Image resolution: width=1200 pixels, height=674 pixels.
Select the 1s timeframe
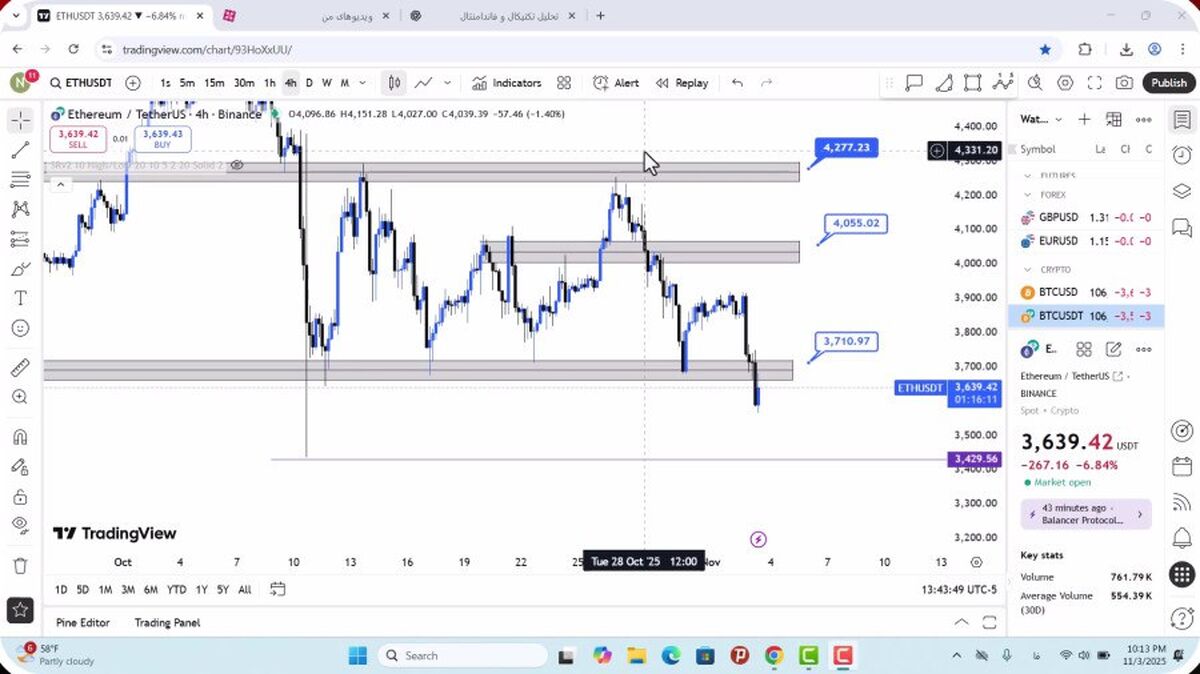pos(165,83)
